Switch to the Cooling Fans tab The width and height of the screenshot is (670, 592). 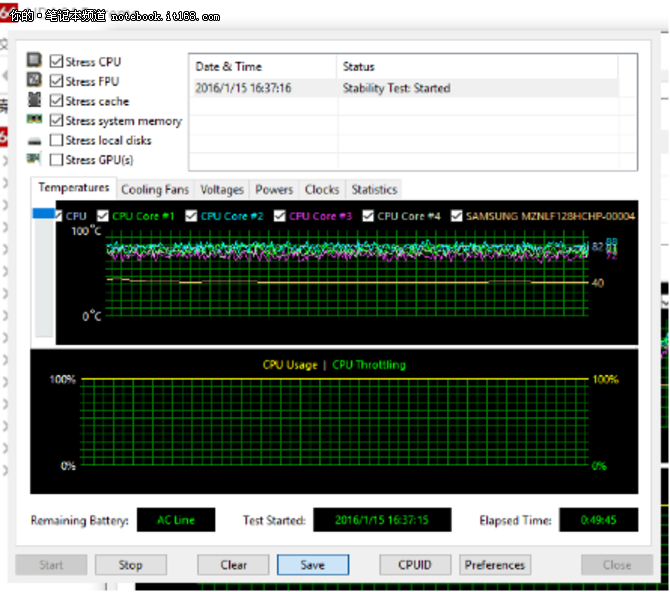pyautogui.click(x=155, y=190)
